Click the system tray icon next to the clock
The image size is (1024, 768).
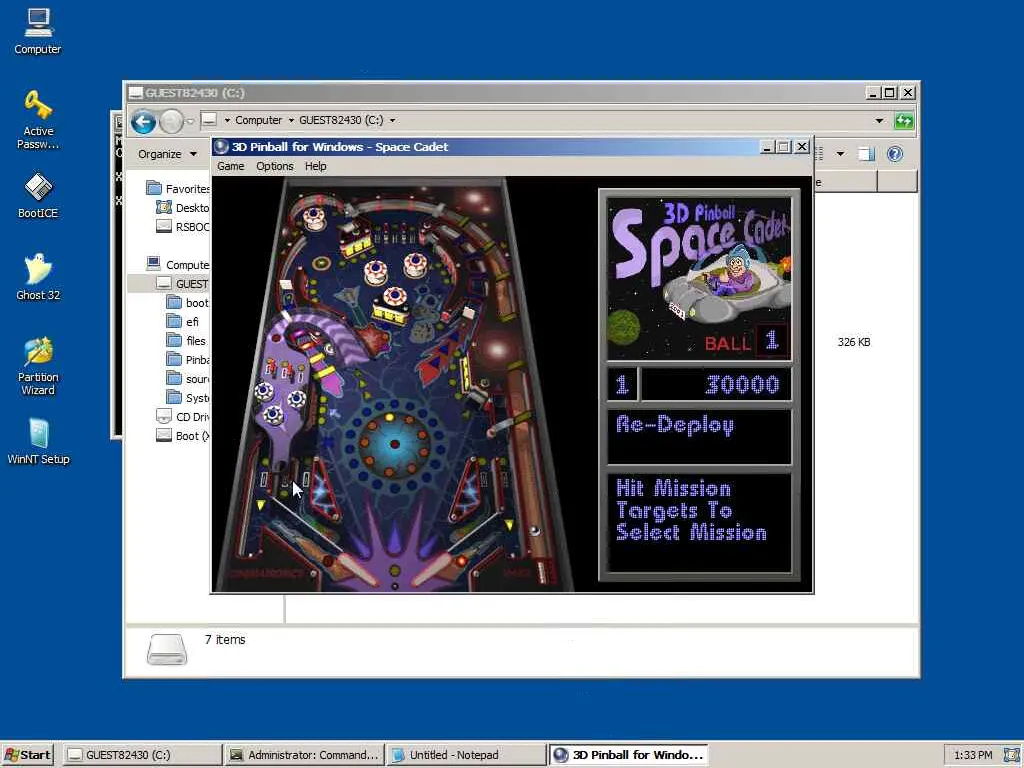pos(1012,755)
